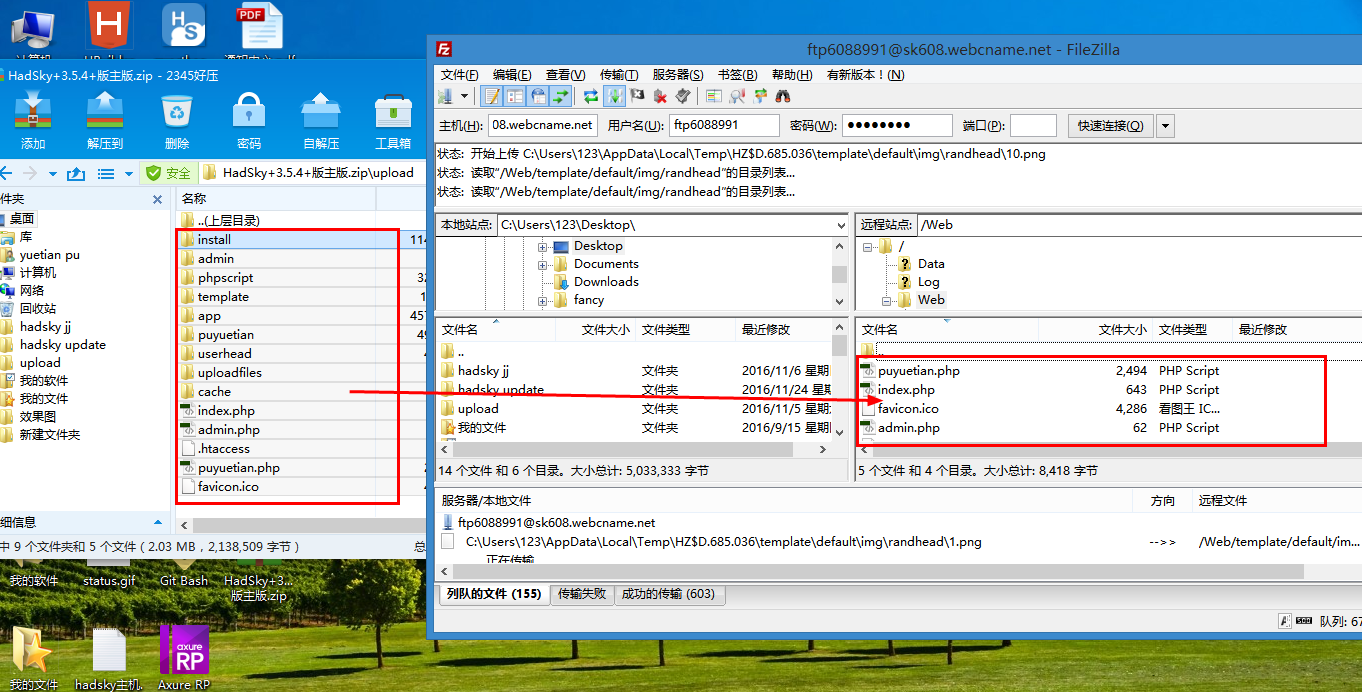The height and width of the screenshot is (692, 1362).
Task: Click the 快速连接 button
Action: click(x=1111, y=125)
